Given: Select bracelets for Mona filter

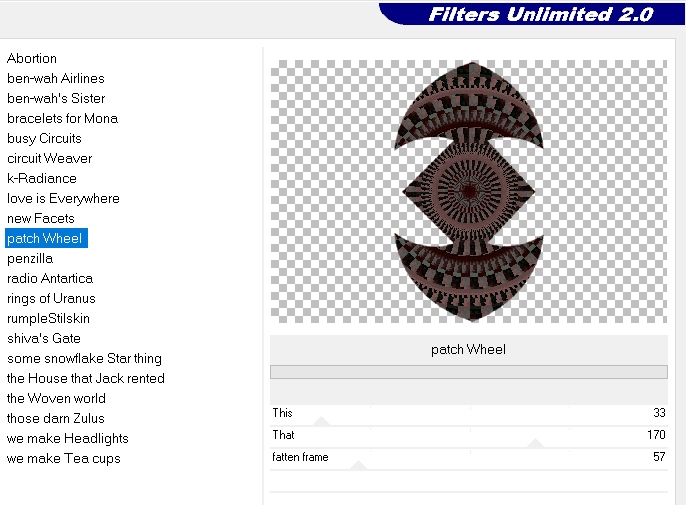Looking at the screenshot, I should 62,118.
